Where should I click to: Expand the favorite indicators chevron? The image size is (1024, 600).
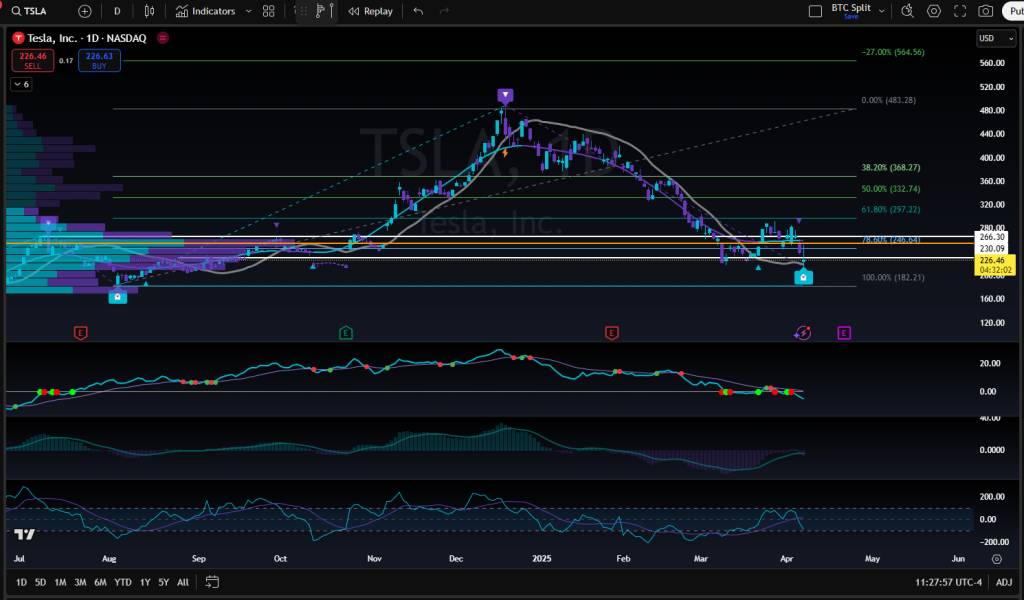(249, 11)
